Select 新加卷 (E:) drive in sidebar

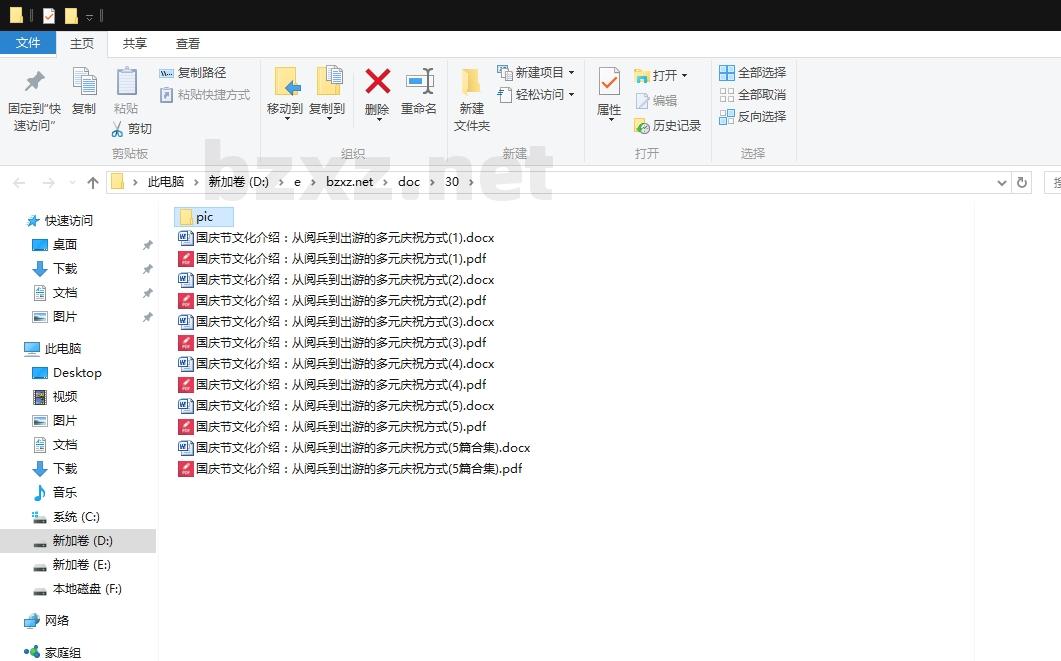pos(81,565)
